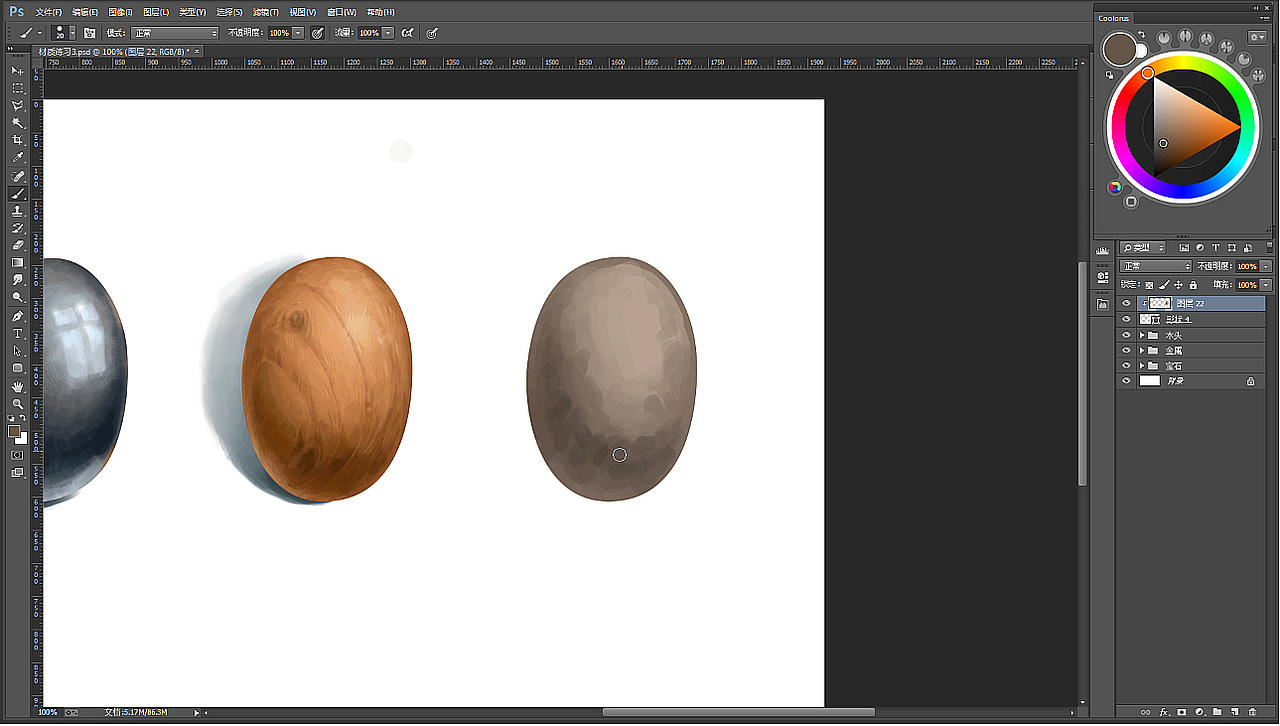Screen dimensions: 1280x726
Task: Select the Move tool
Action: click(17, 71)
